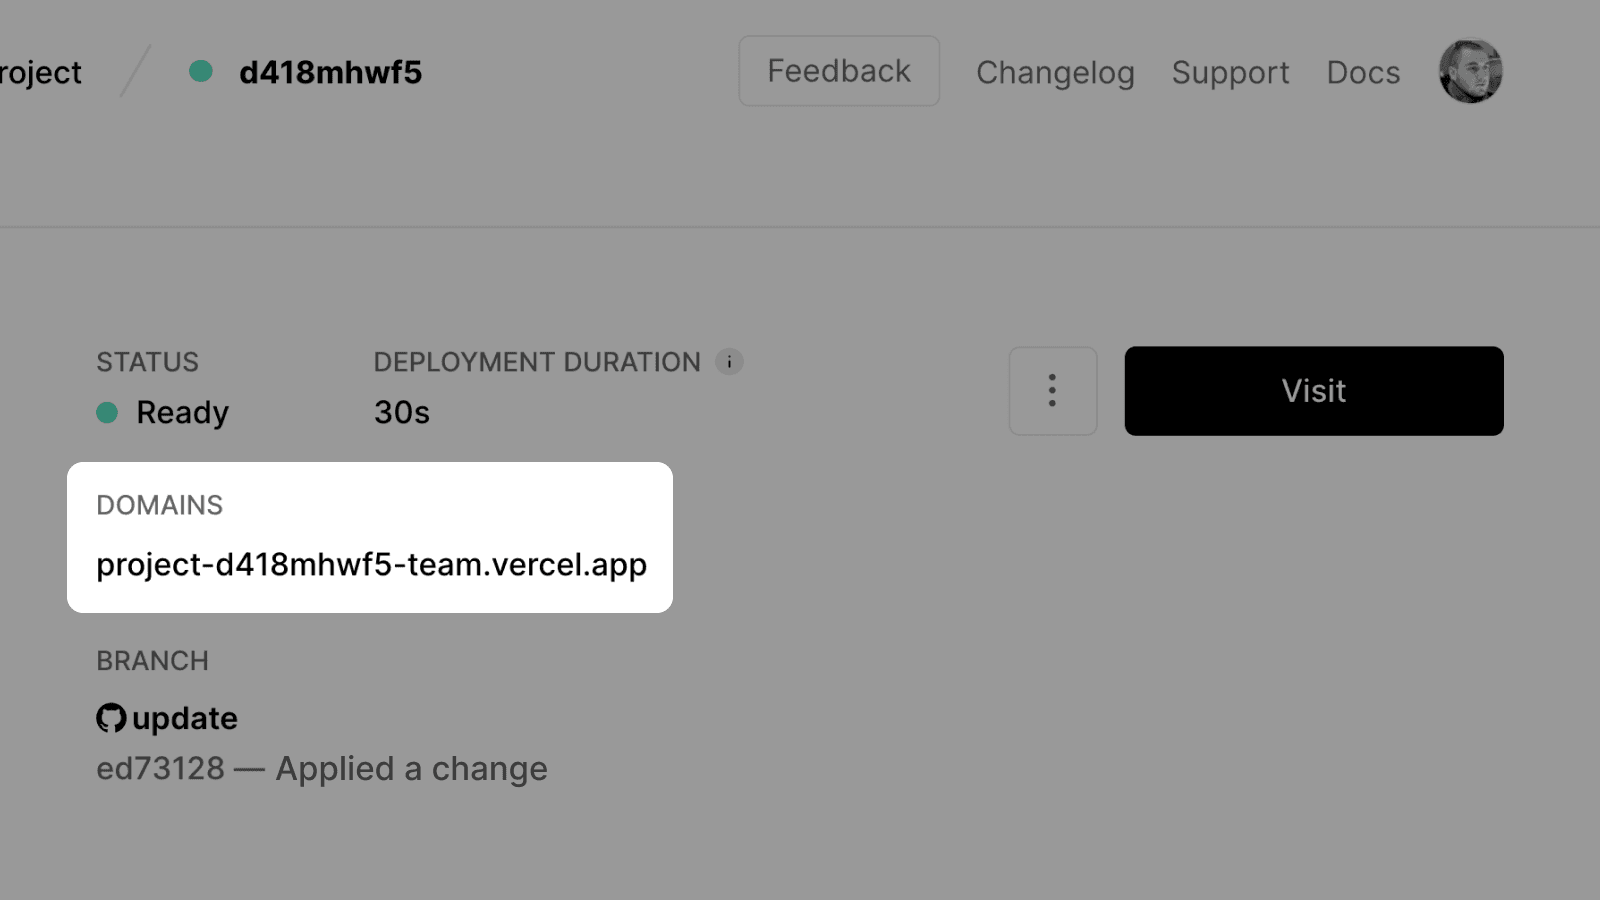The height and width of the screenshot is (900, 1600).
Task: Click the 30s deployment duration value
Action: [x=401, y=412]
